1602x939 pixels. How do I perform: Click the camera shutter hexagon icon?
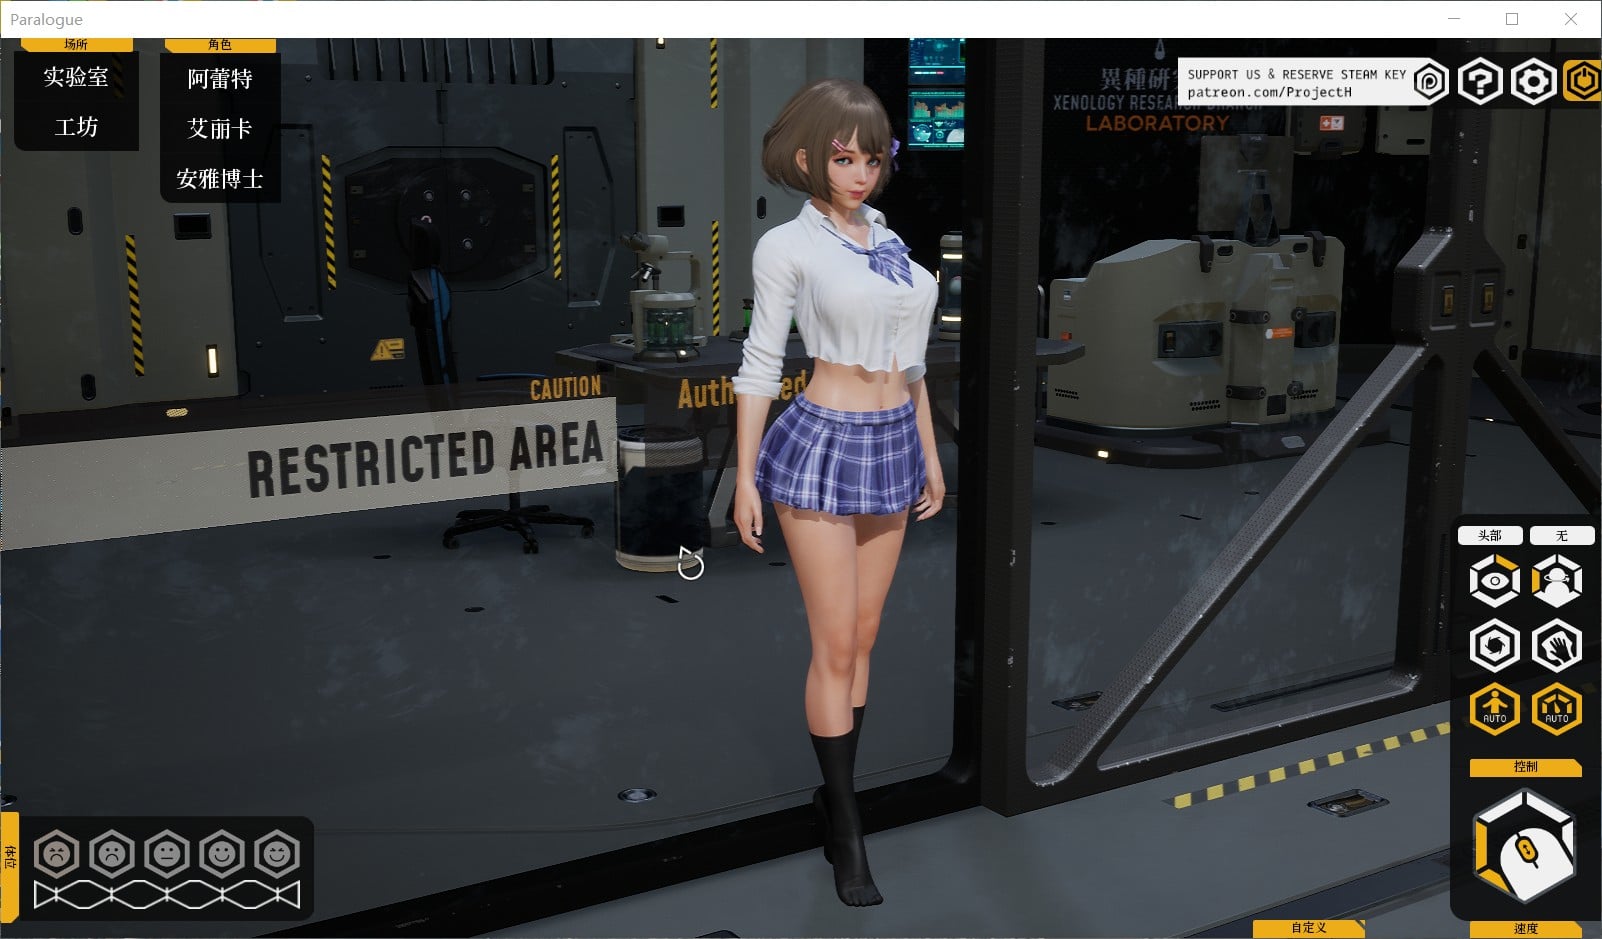click(x=1494, y=645)
